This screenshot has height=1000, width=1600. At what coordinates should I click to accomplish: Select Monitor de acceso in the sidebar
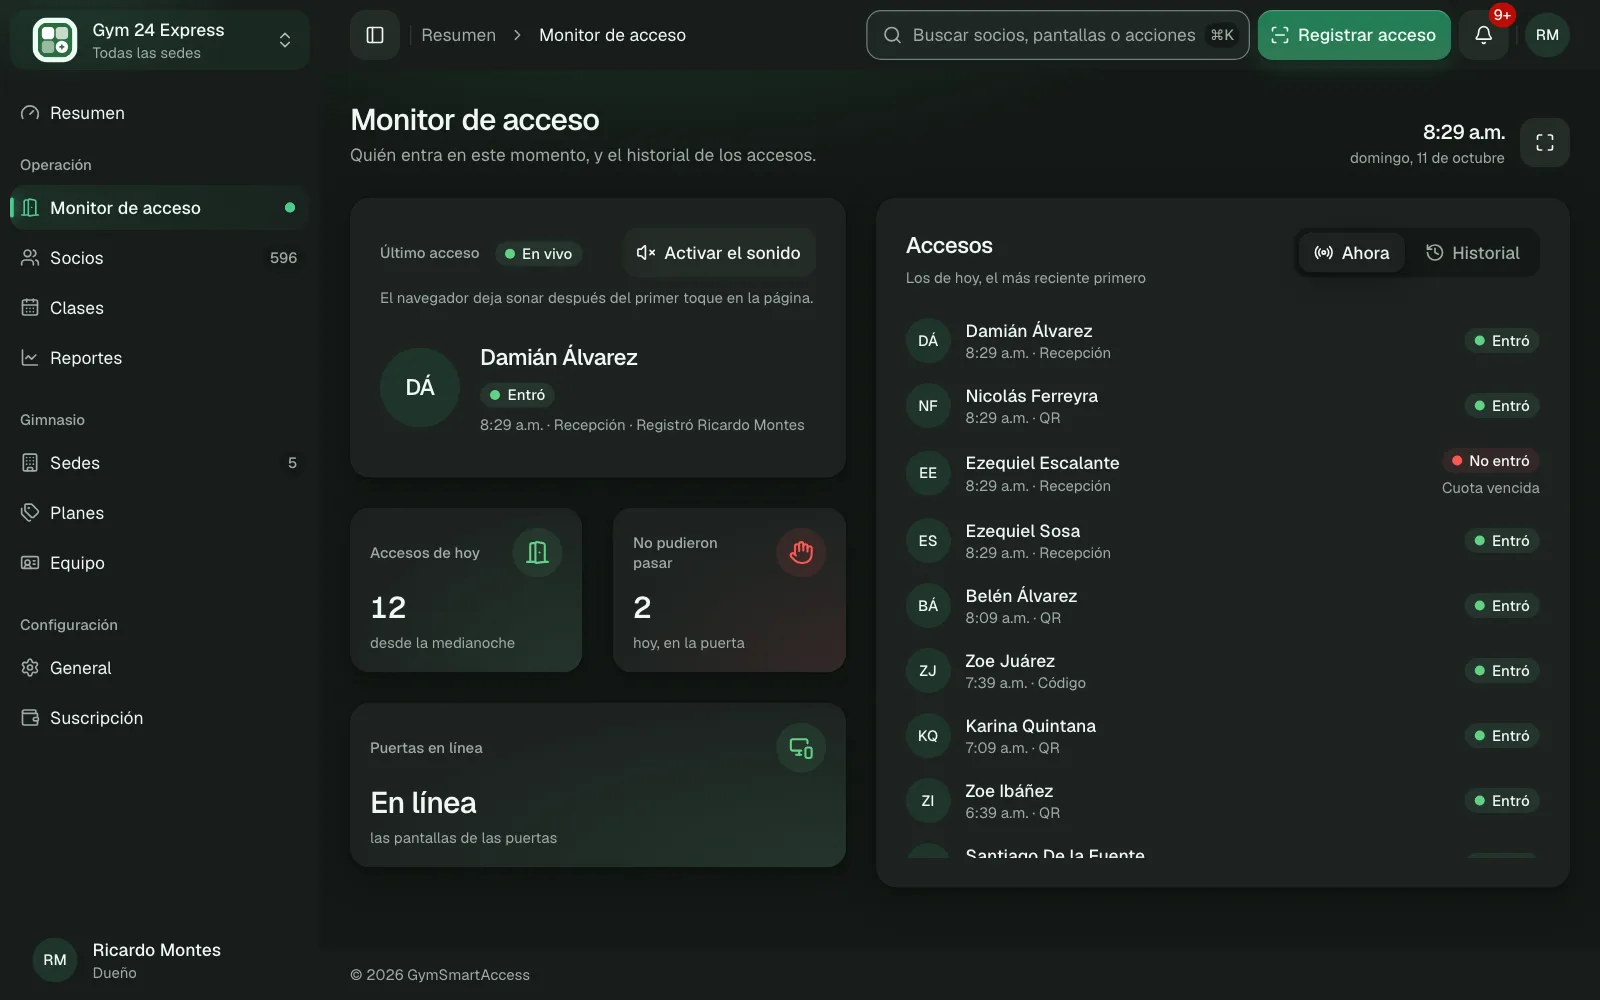tap(160, 208)
